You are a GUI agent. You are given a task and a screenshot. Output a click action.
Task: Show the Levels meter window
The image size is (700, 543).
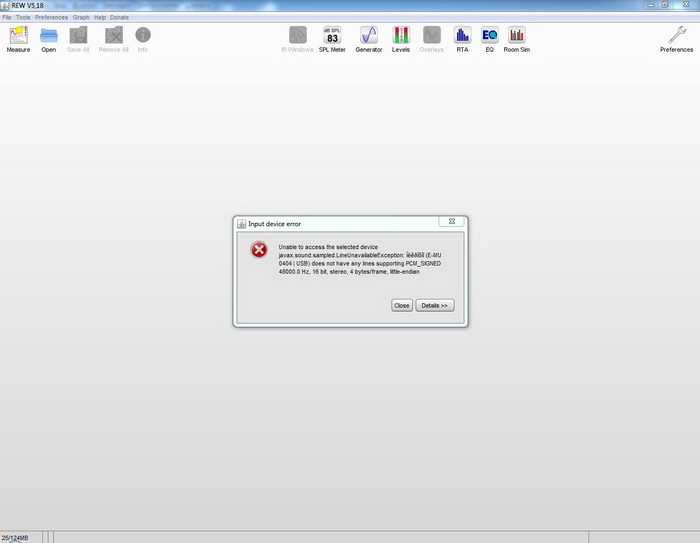(401, 38)
